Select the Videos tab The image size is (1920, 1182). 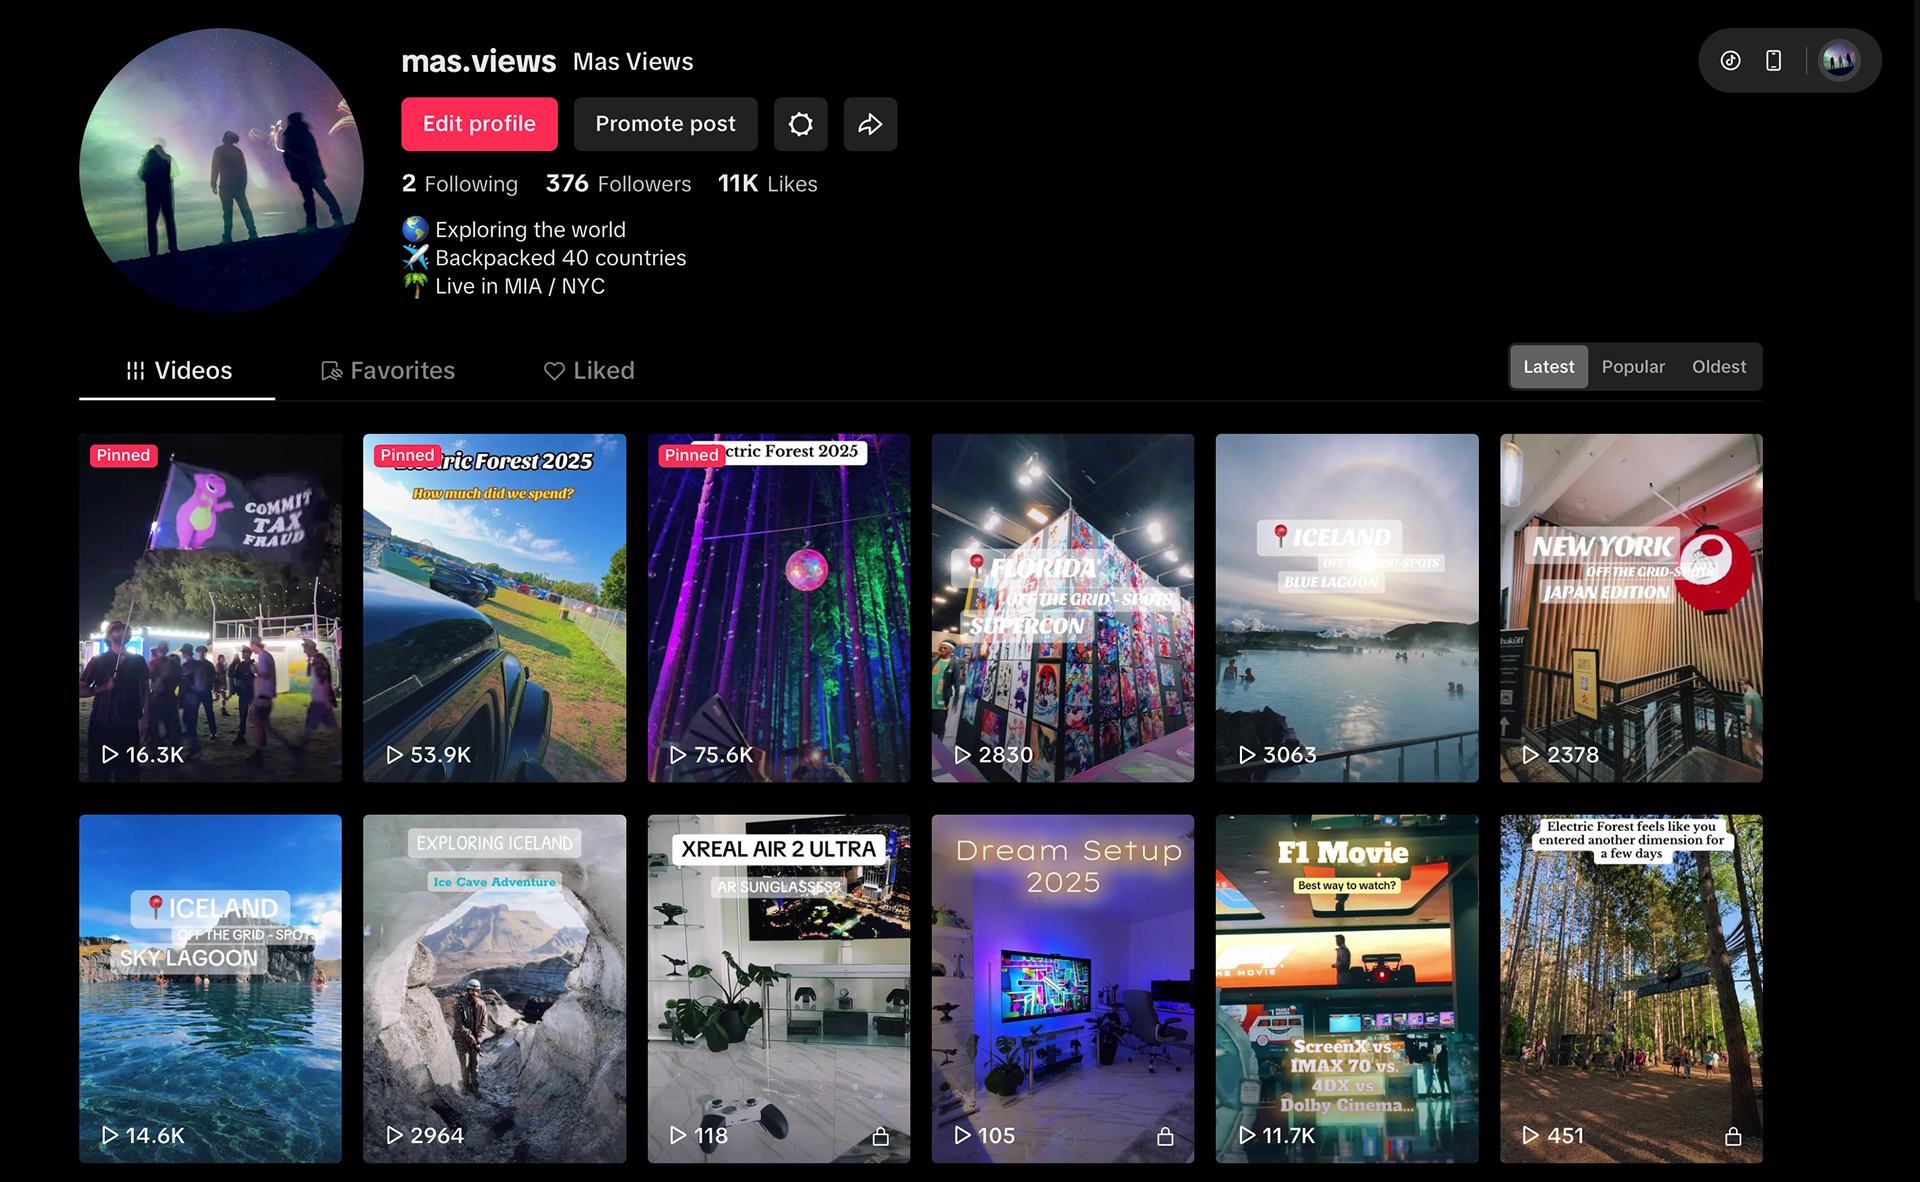(178, 371)
